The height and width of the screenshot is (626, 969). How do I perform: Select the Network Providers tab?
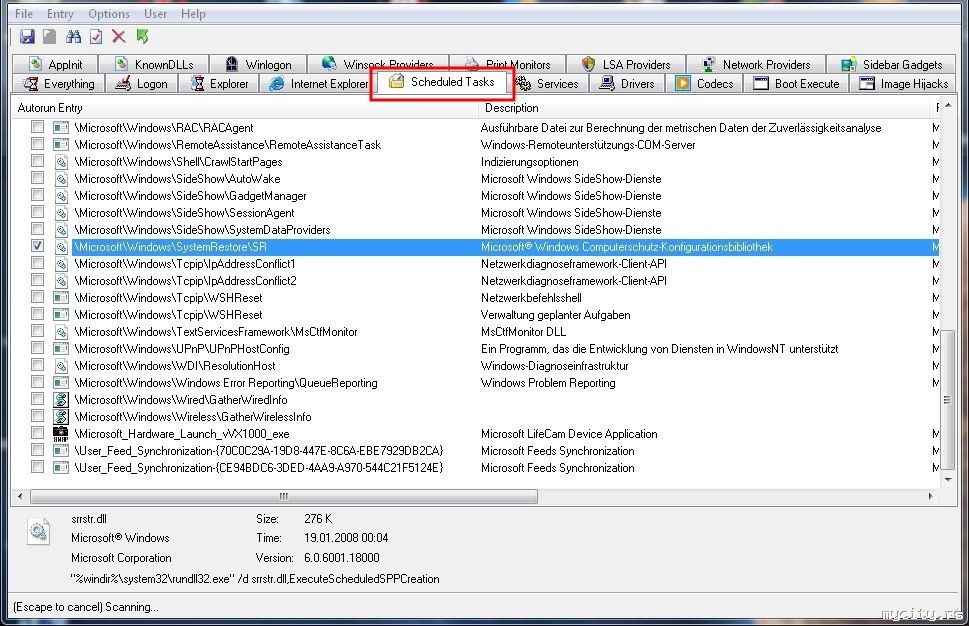click(x=756, y=64)
